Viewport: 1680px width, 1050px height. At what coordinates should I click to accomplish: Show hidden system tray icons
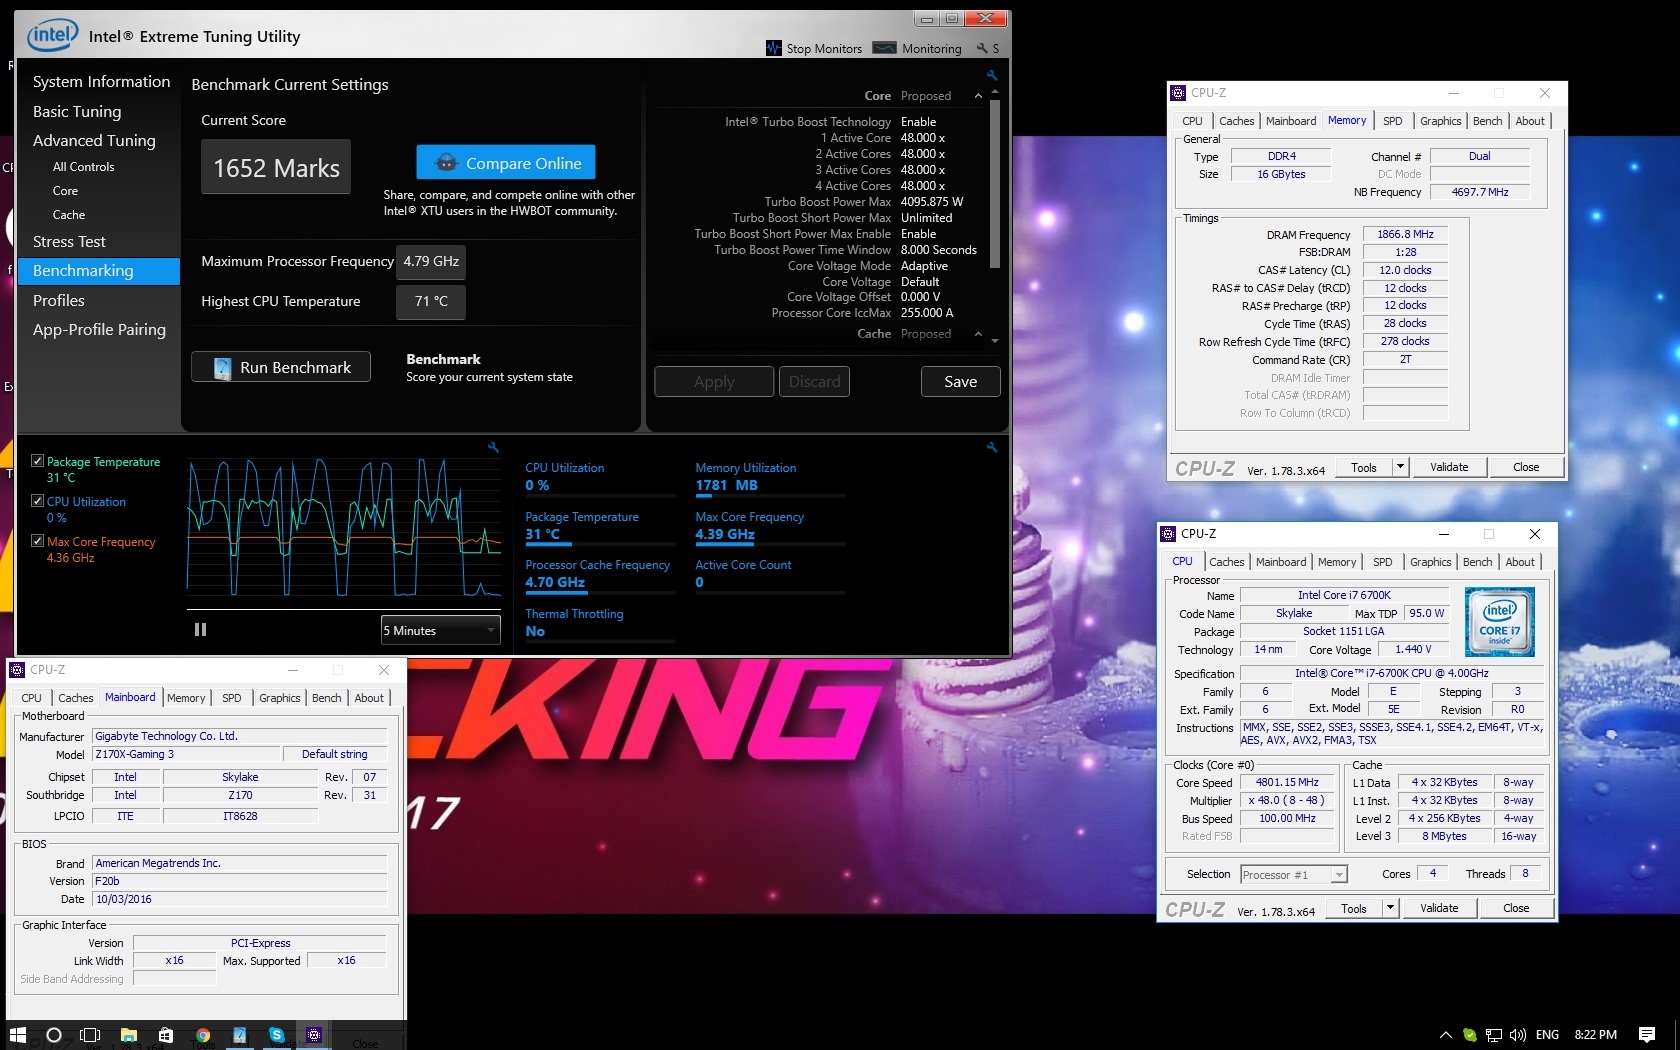click(x=1445, y=1035)
